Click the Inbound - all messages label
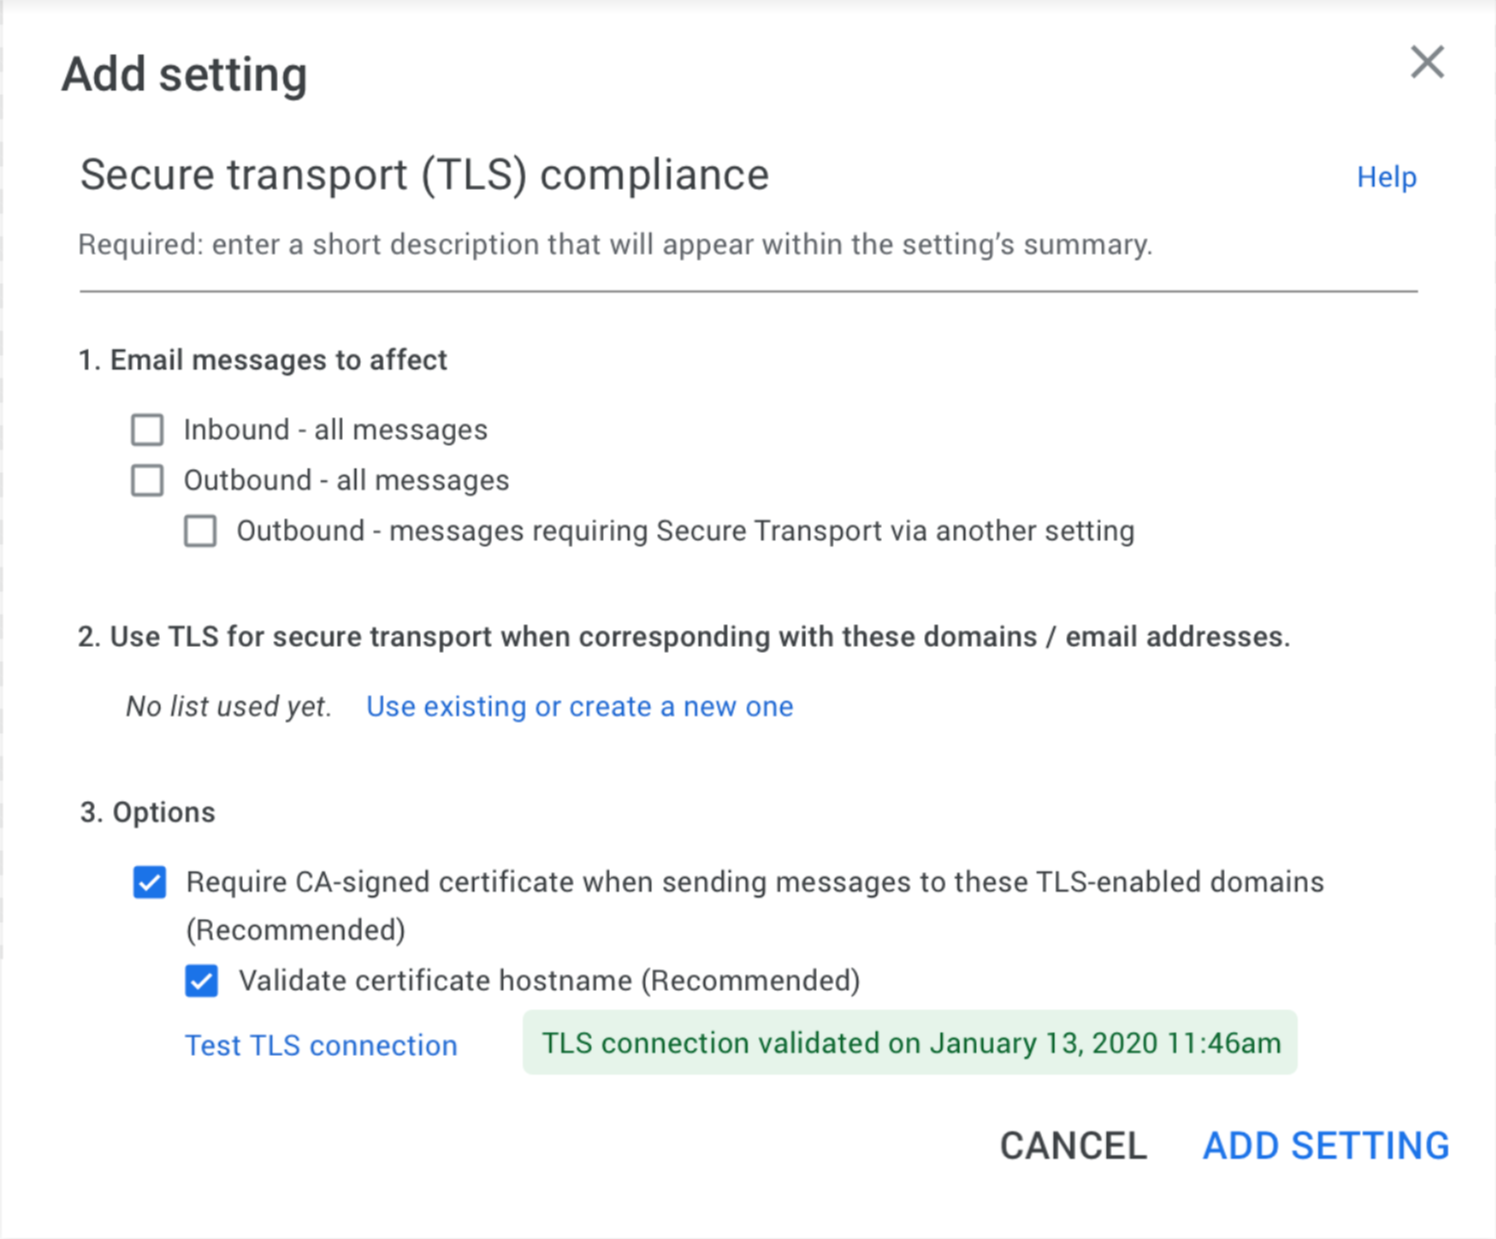The width and height of the screenshot is (1496, 1239). click(335, 429)
